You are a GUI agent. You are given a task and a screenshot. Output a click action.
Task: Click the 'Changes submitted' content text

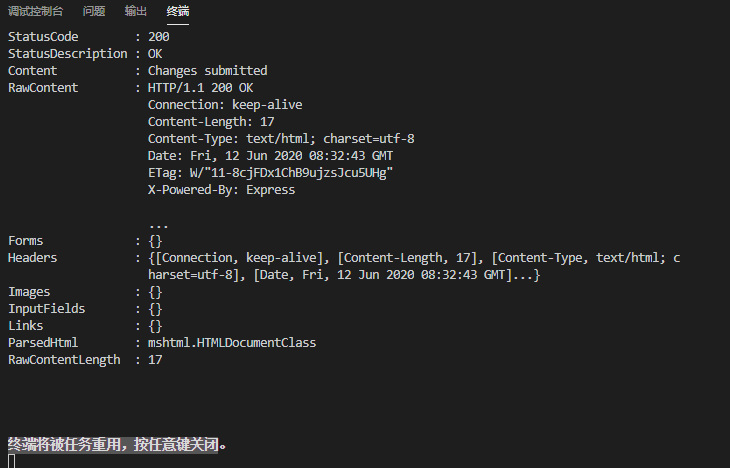[207, 71]
